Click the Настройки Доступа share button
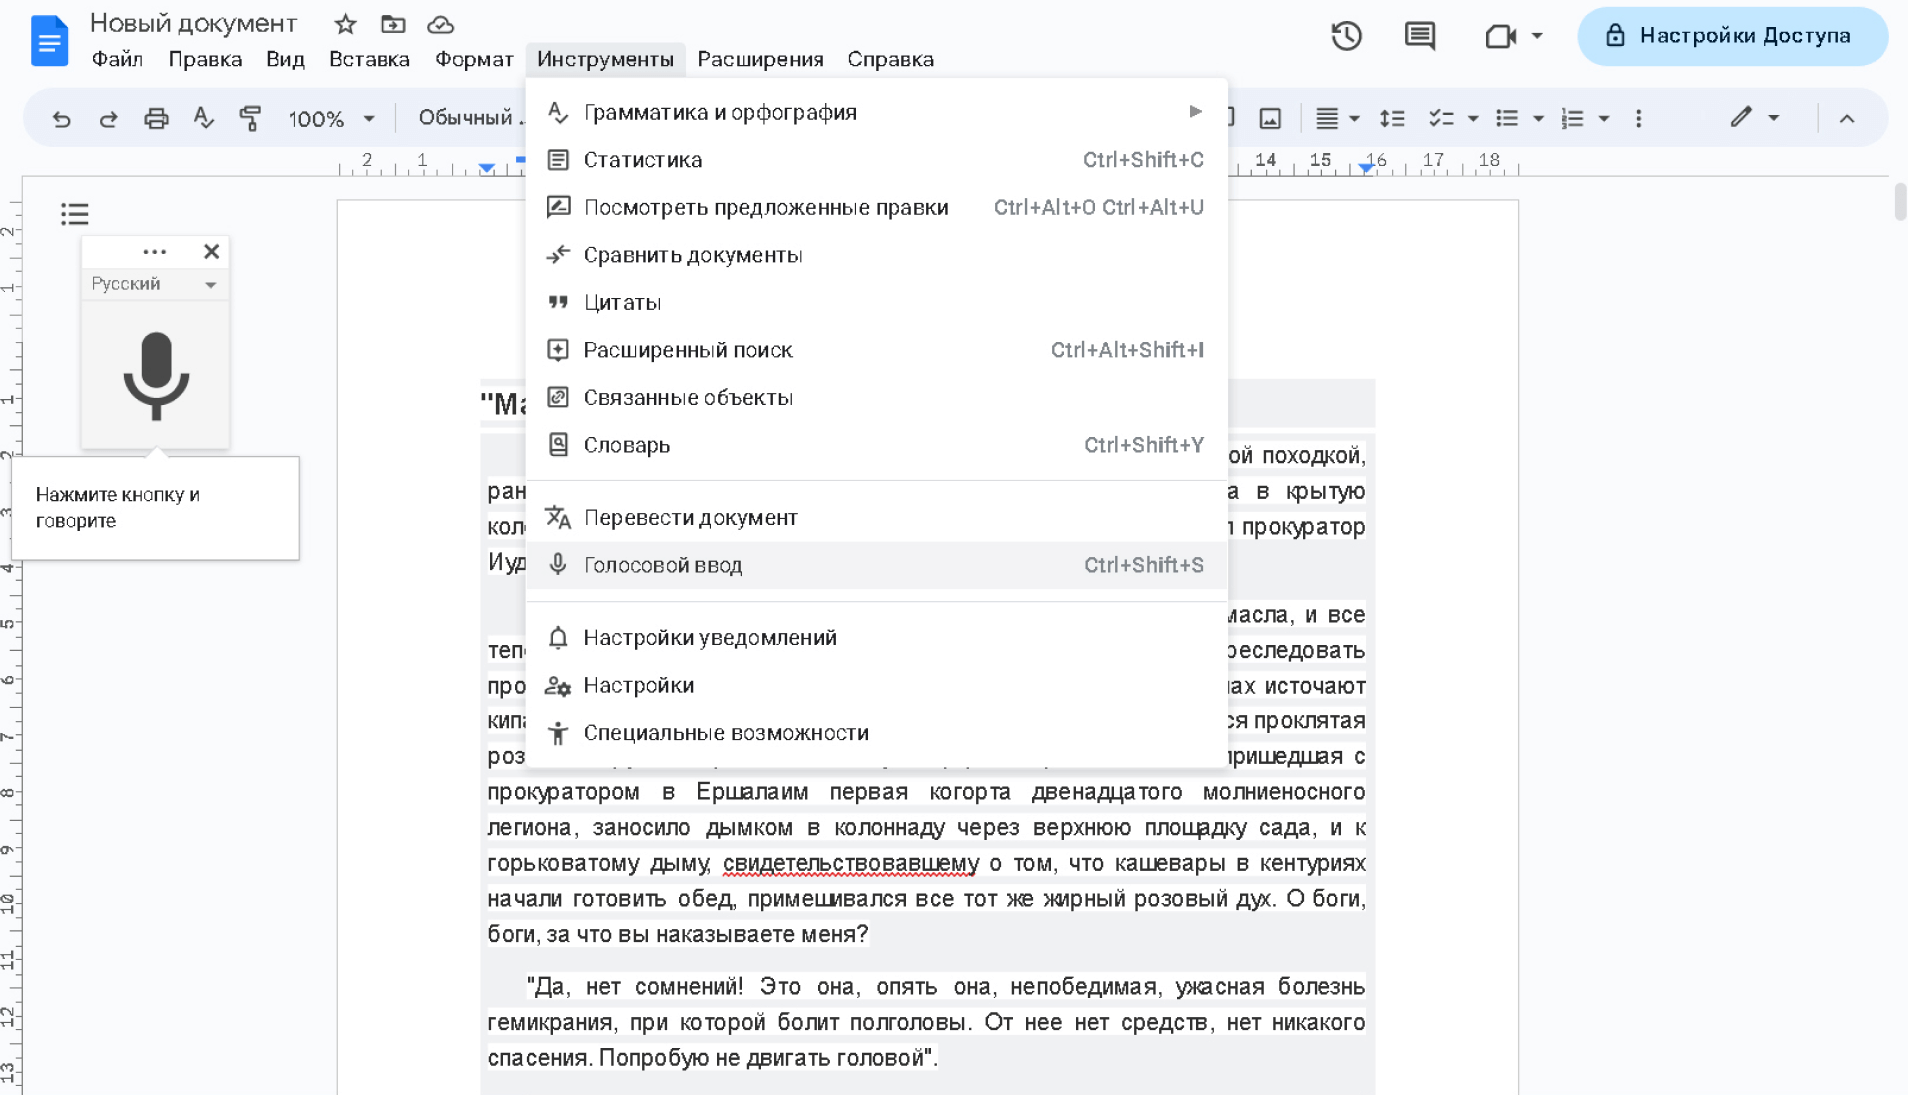The width and height of the screenshot is (1908, 1095). pyautogui.click(x=1731, y=36)
